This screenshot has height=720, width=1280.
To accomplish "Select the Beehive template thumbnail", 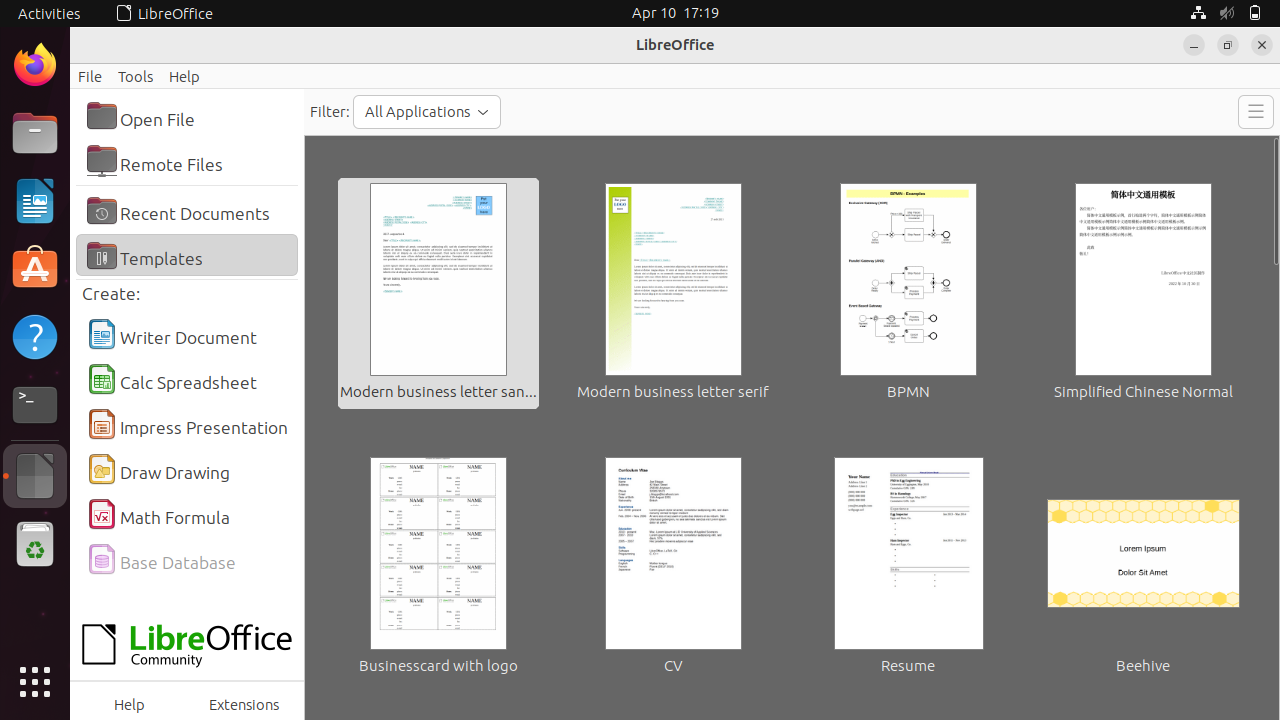I will pyautogui.click(x=1143, y=553).
